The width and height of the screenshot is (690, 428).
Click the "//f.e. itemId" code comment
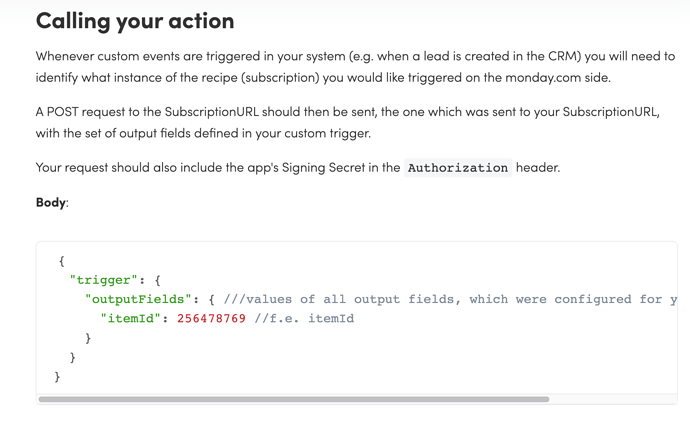click(x=304, y=319)
